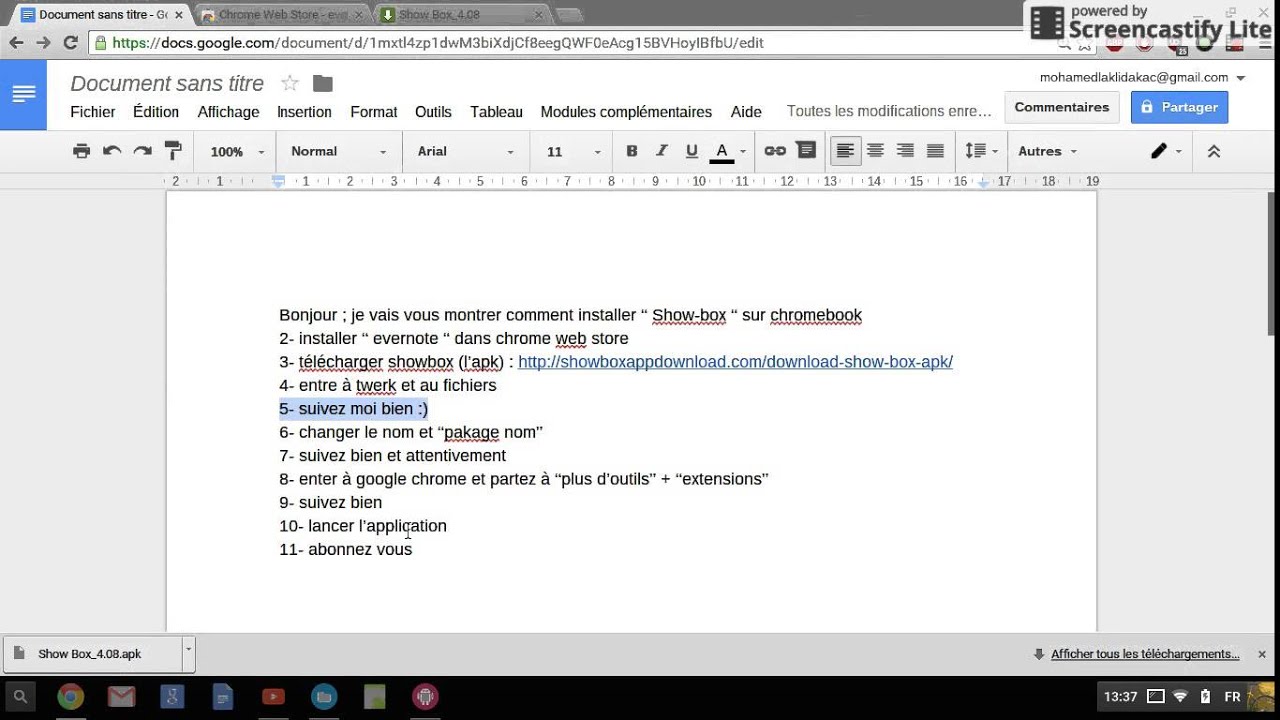Open line spacing options
This screenshot has width=1280, height=720.
(980, 151)
